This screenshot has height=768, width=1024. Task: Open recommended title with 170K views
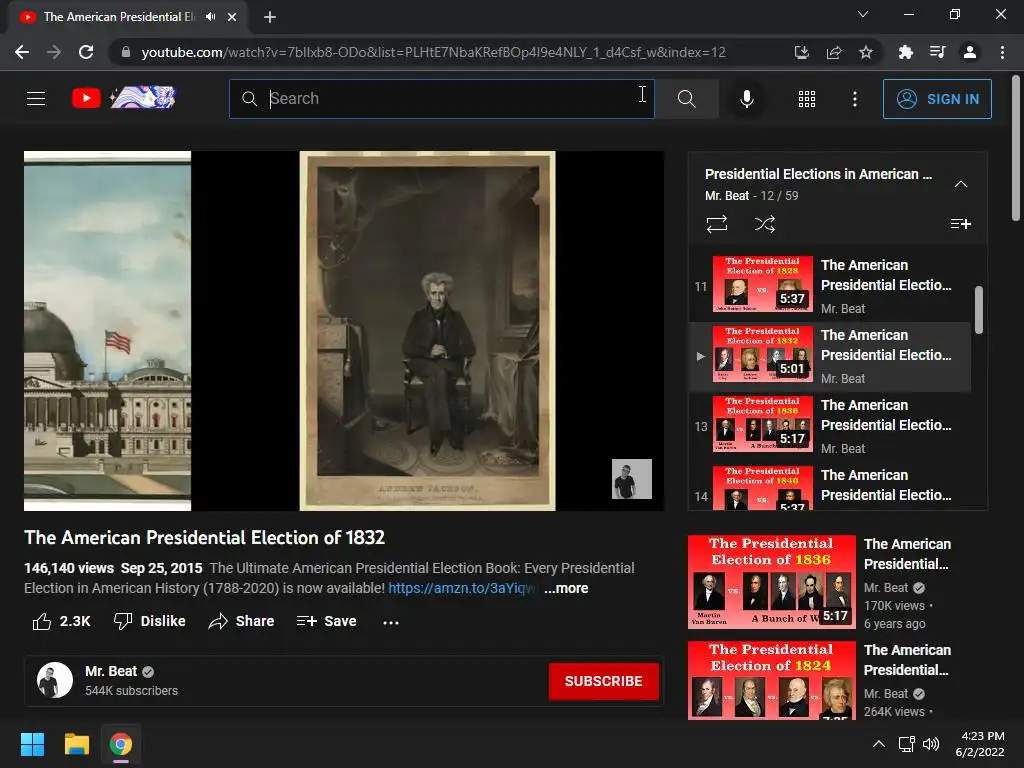(907, 554)
